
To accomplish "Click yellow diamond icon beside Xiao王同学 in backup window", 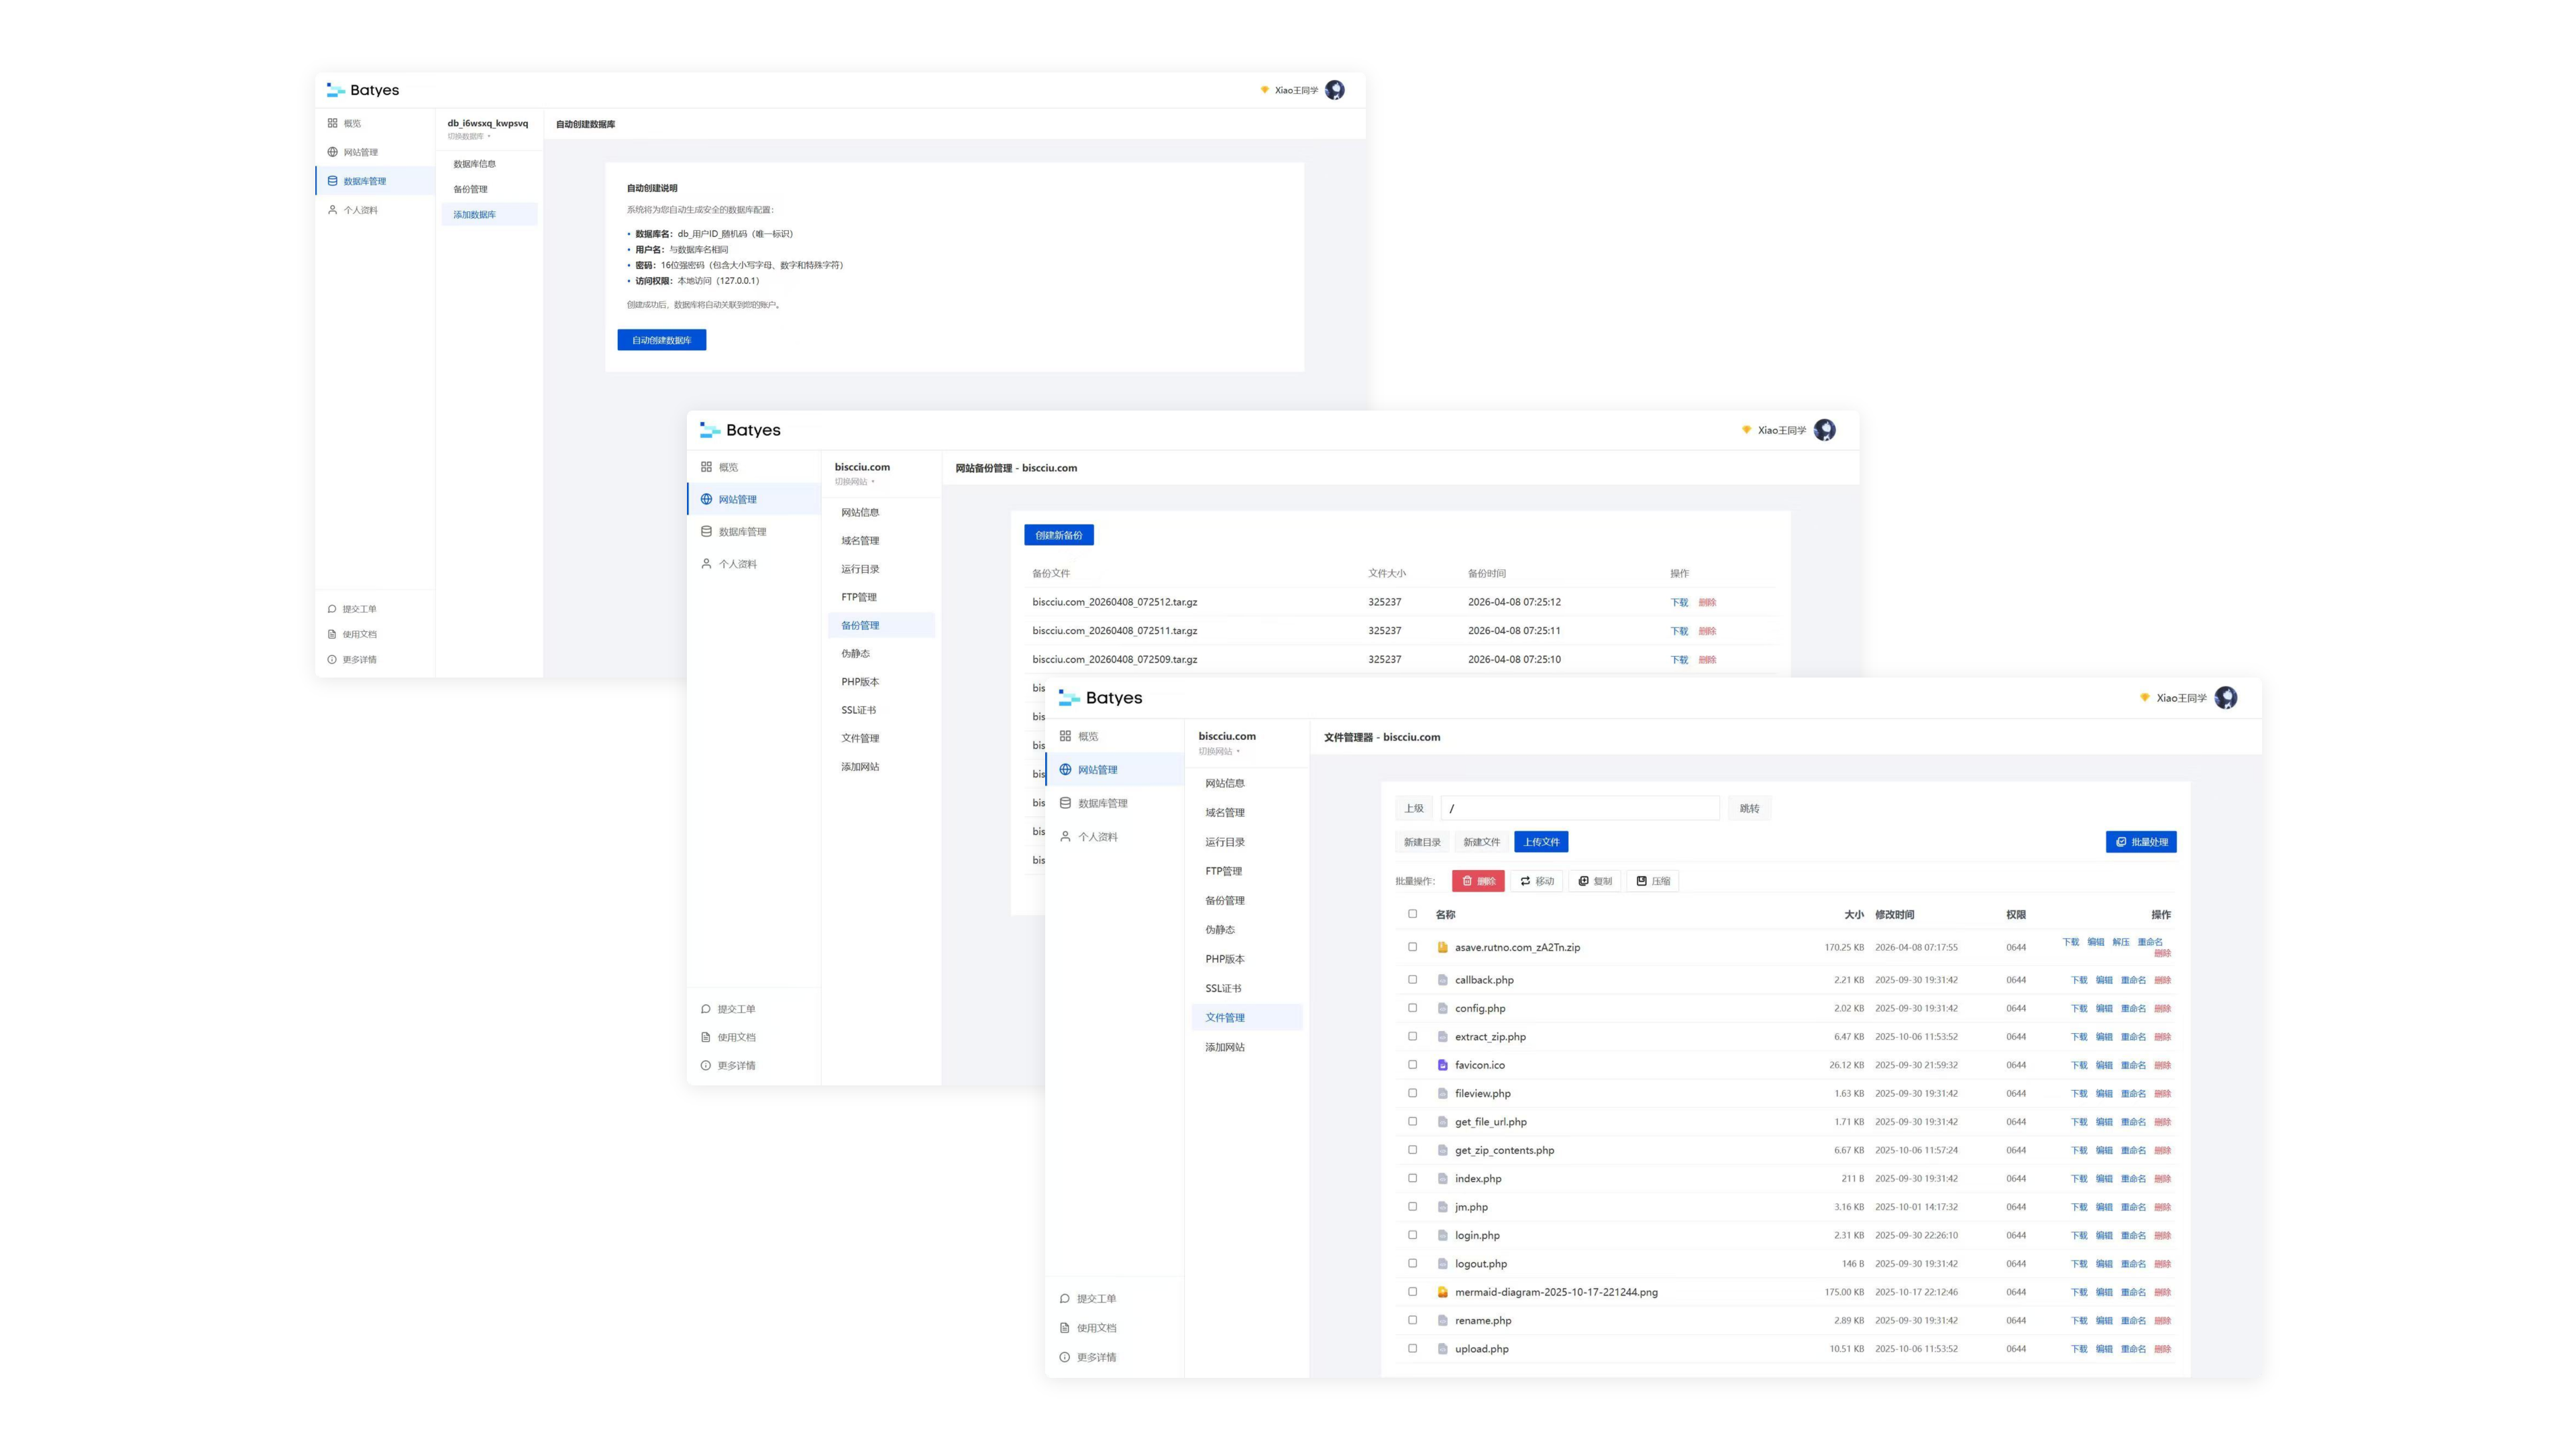I will pyautogui.click(x=1746, y=430).
